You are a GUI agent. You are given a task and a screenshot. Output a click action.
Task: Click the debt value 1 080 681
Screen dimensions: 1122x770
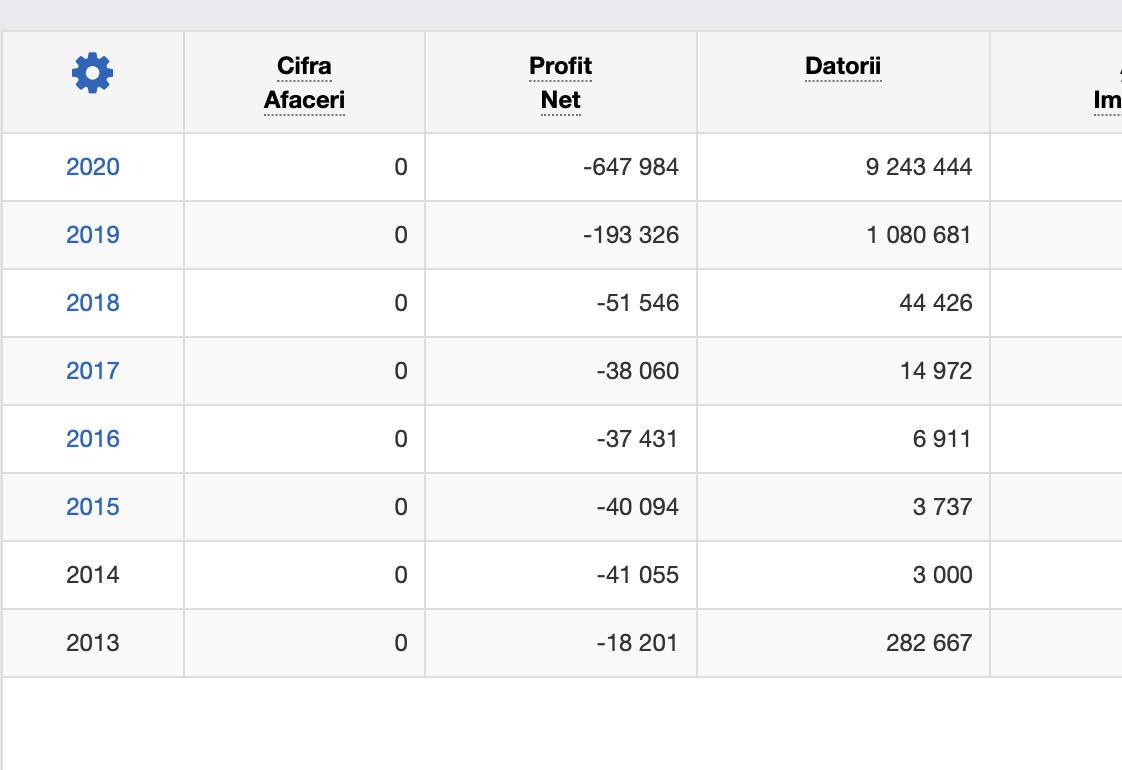click(x=918, y=235)
